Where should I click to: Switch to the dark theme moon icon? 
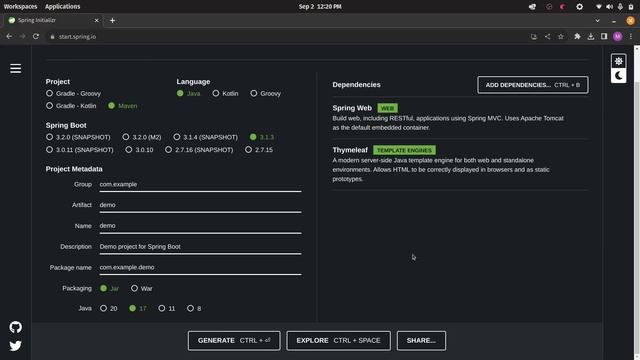coord(618,76)
